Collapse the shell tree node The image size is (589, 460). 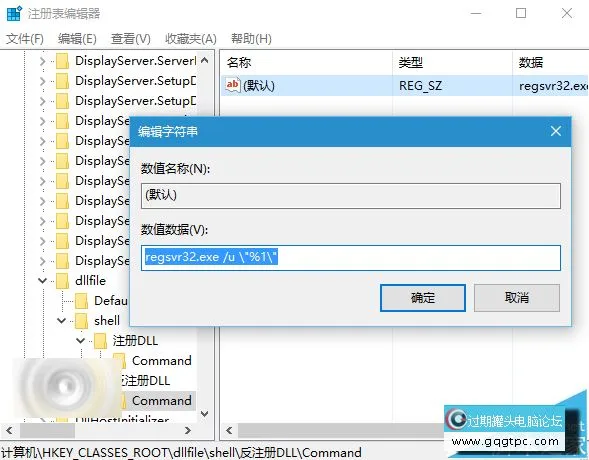click(x=61, y=320)
